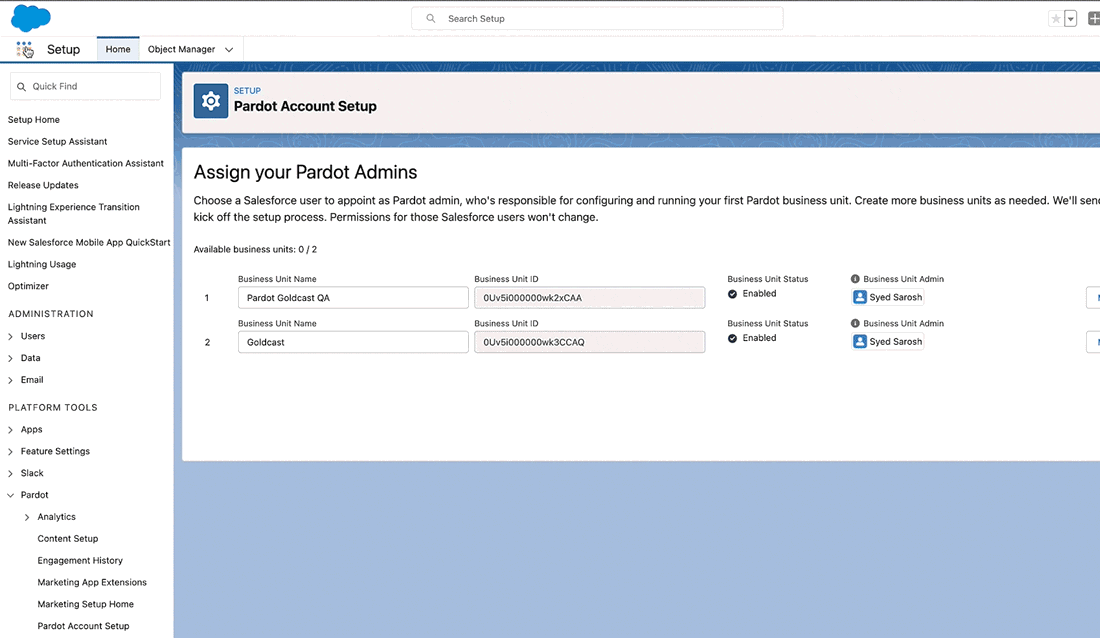Open Content Setup under Pardot

click(68, 538)
